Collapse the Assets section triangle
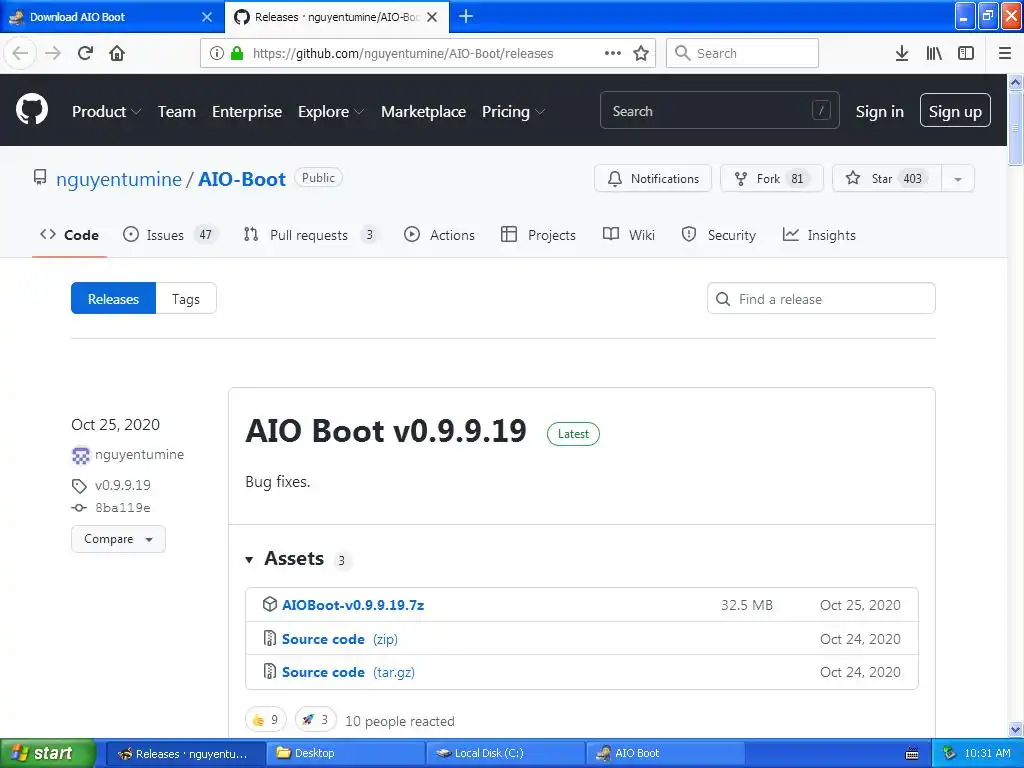1024x768 pixels. coord(249,560)
